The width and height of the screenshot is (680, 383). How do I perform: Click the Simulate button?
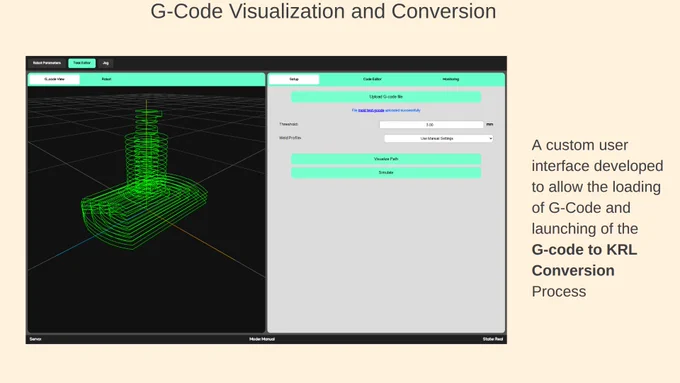coord(386,173)
